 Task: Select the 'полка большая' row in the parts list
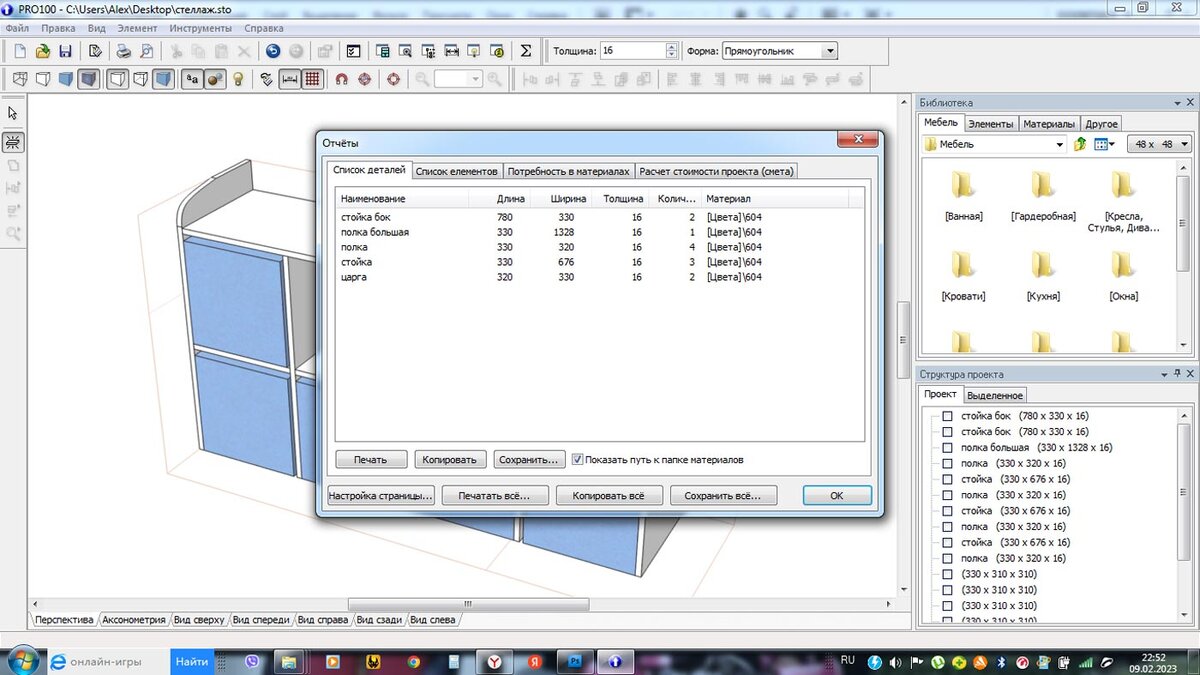coord(598,232)
